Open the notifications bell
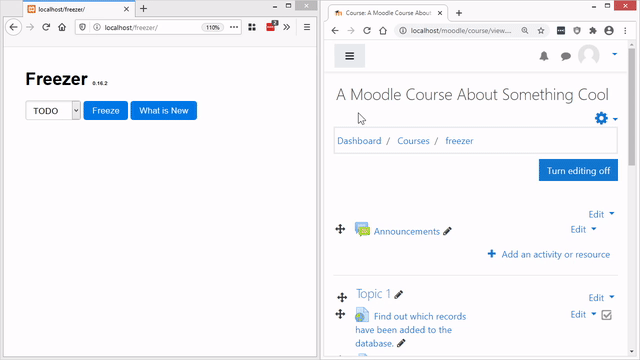 (x=544, y=56)
